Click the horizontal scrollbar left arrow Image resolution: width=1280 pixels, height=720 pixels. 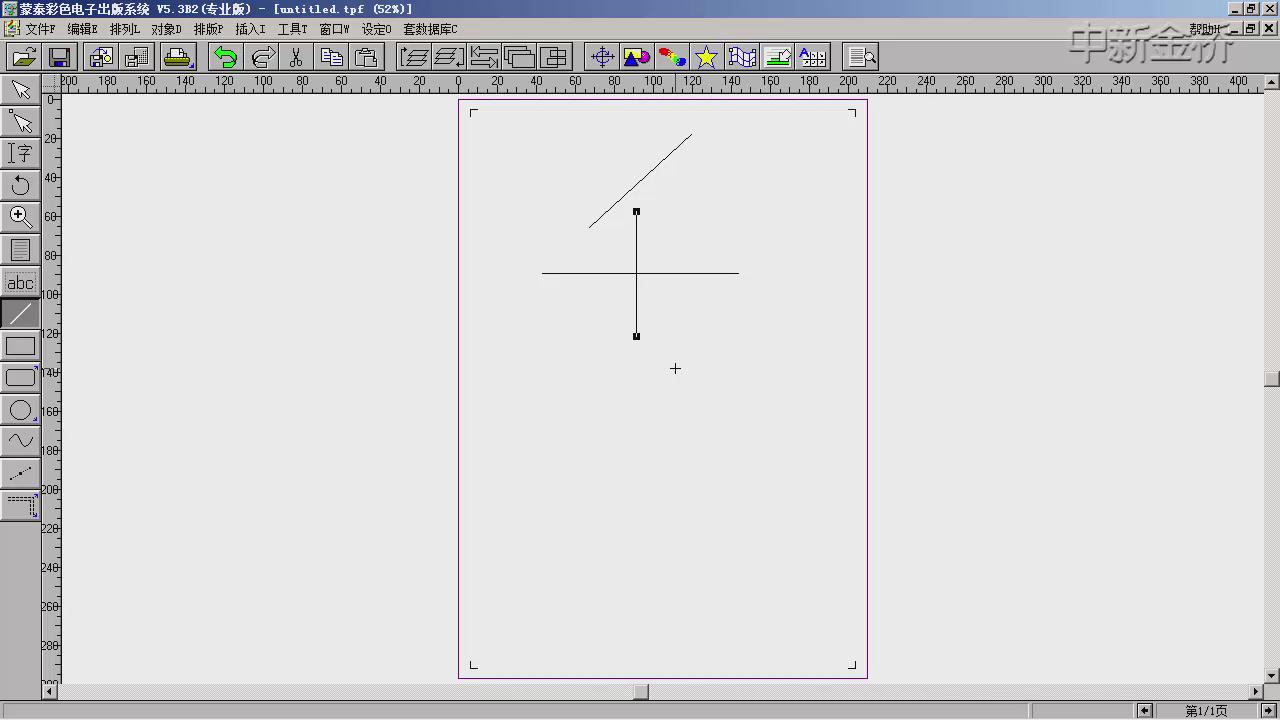(50, 691)
